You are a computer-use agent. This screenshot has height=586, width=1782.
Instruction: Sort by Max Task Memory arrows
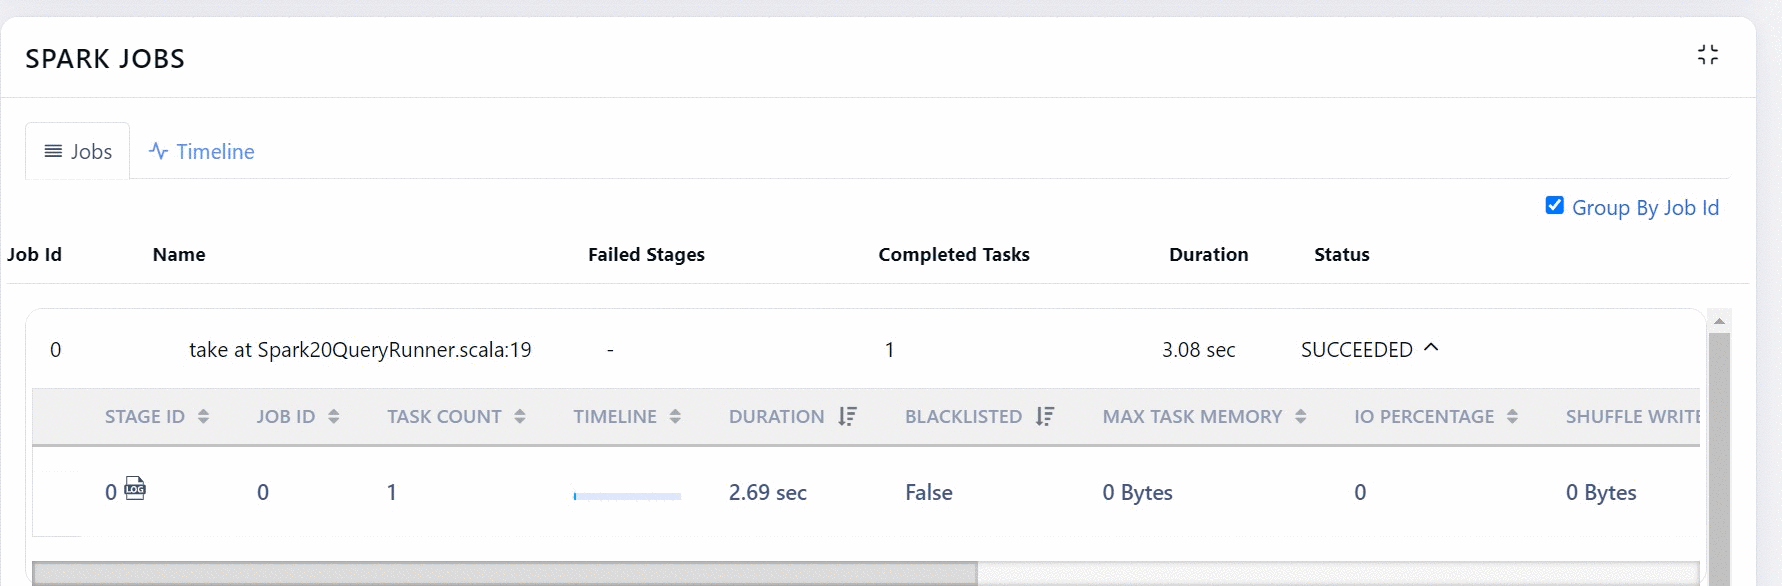pos(1300,417)
